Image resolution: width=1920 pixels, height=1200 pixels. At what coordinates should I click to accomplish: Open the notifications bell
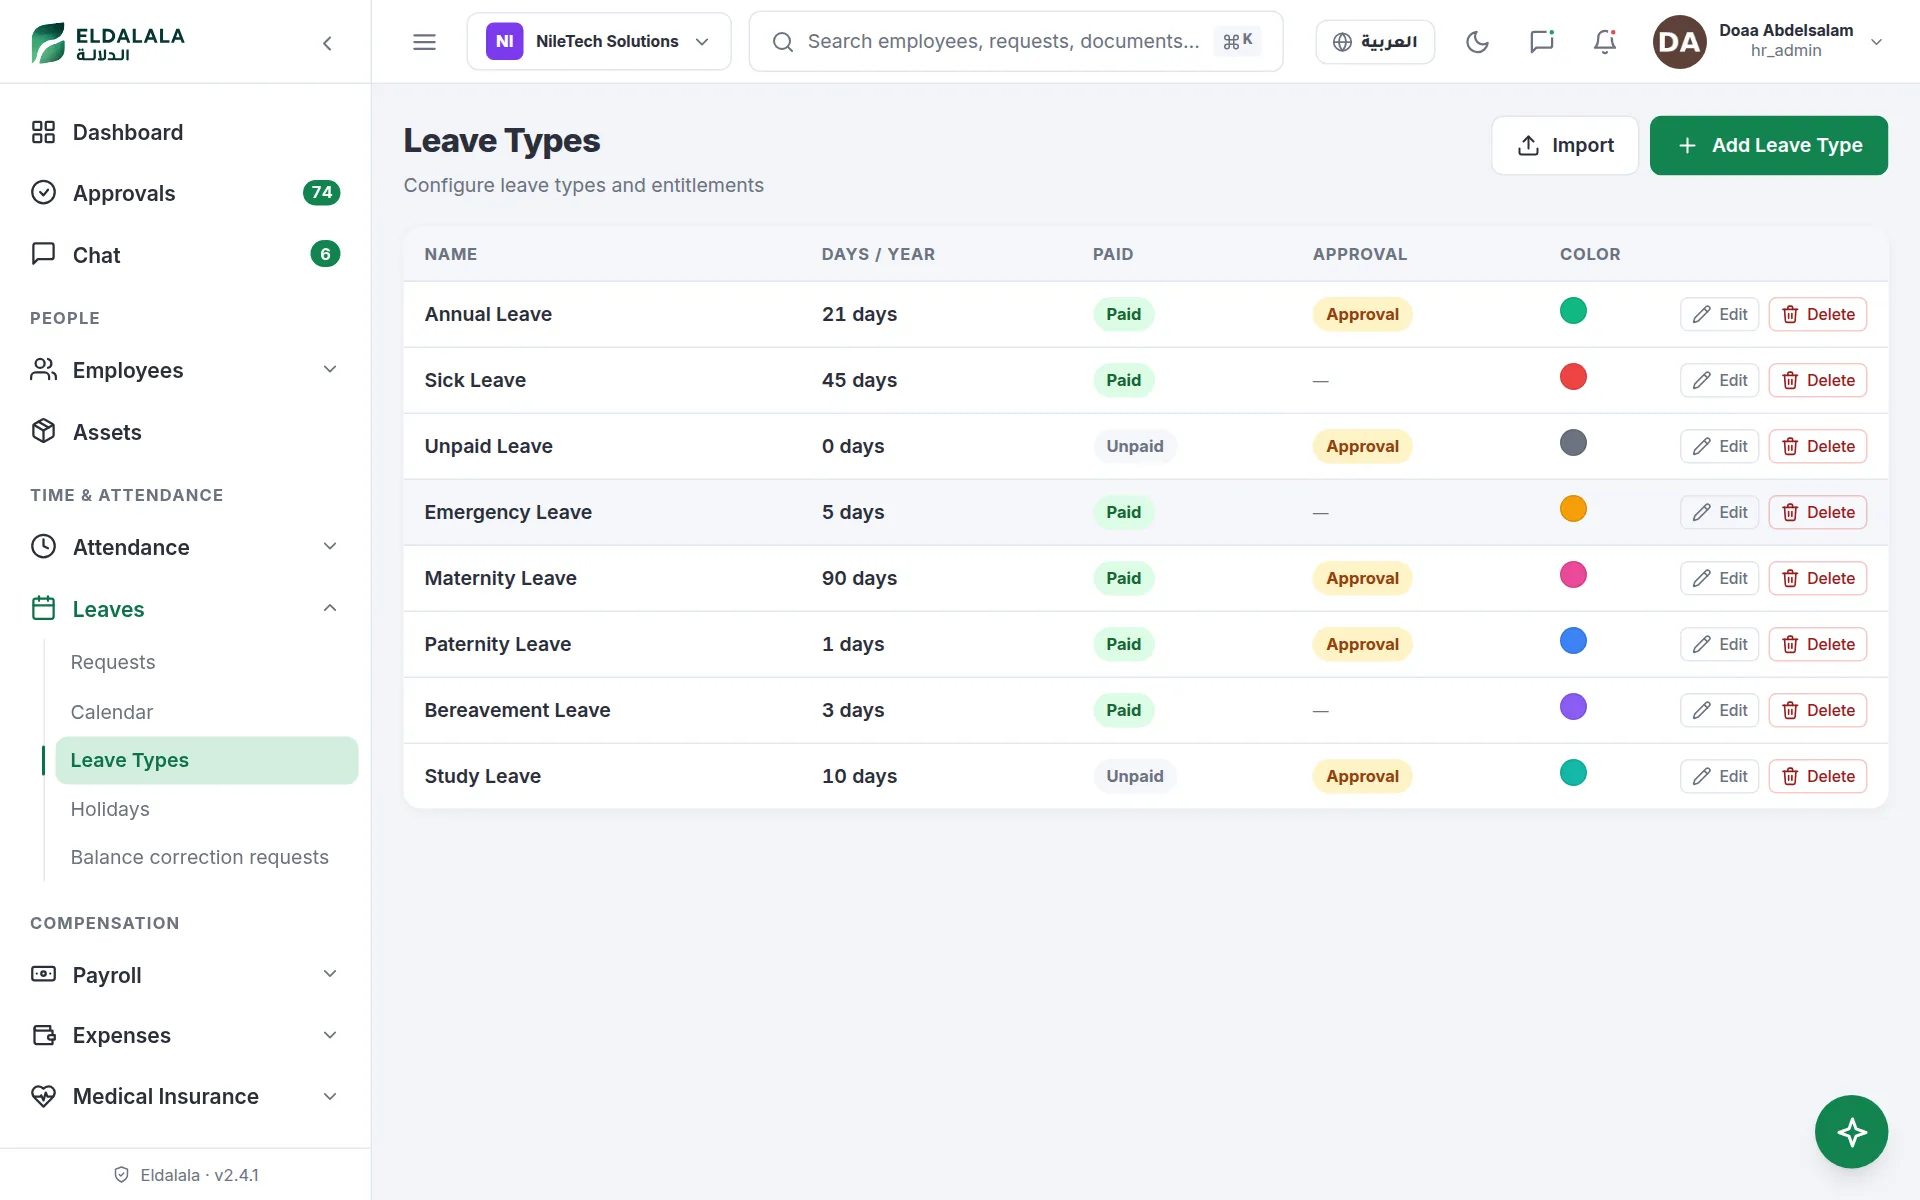point(1605,42)
